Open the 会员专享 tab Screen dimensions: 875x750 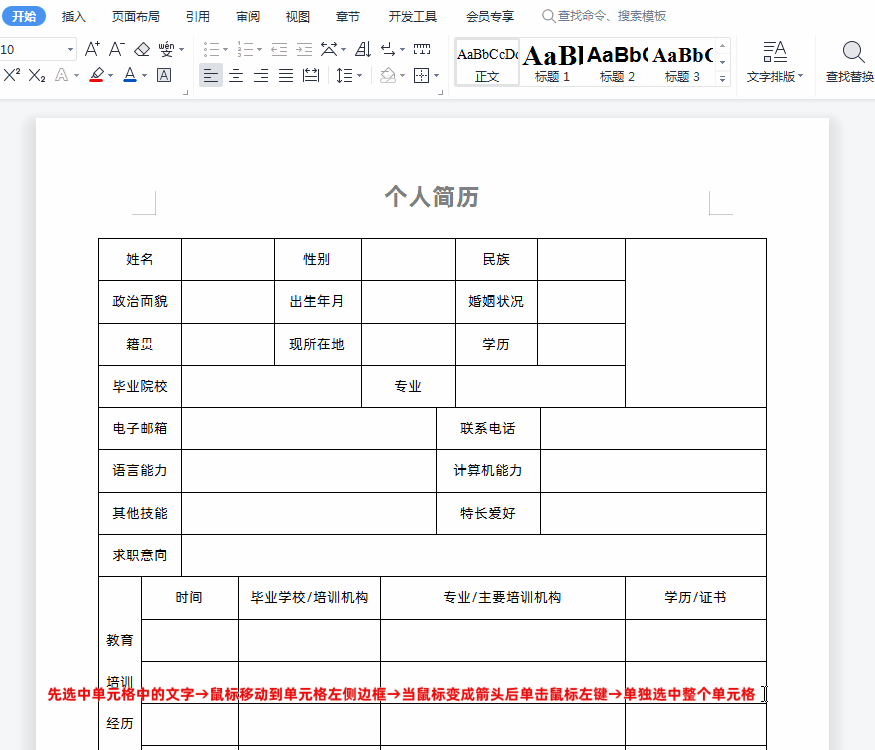490,16
